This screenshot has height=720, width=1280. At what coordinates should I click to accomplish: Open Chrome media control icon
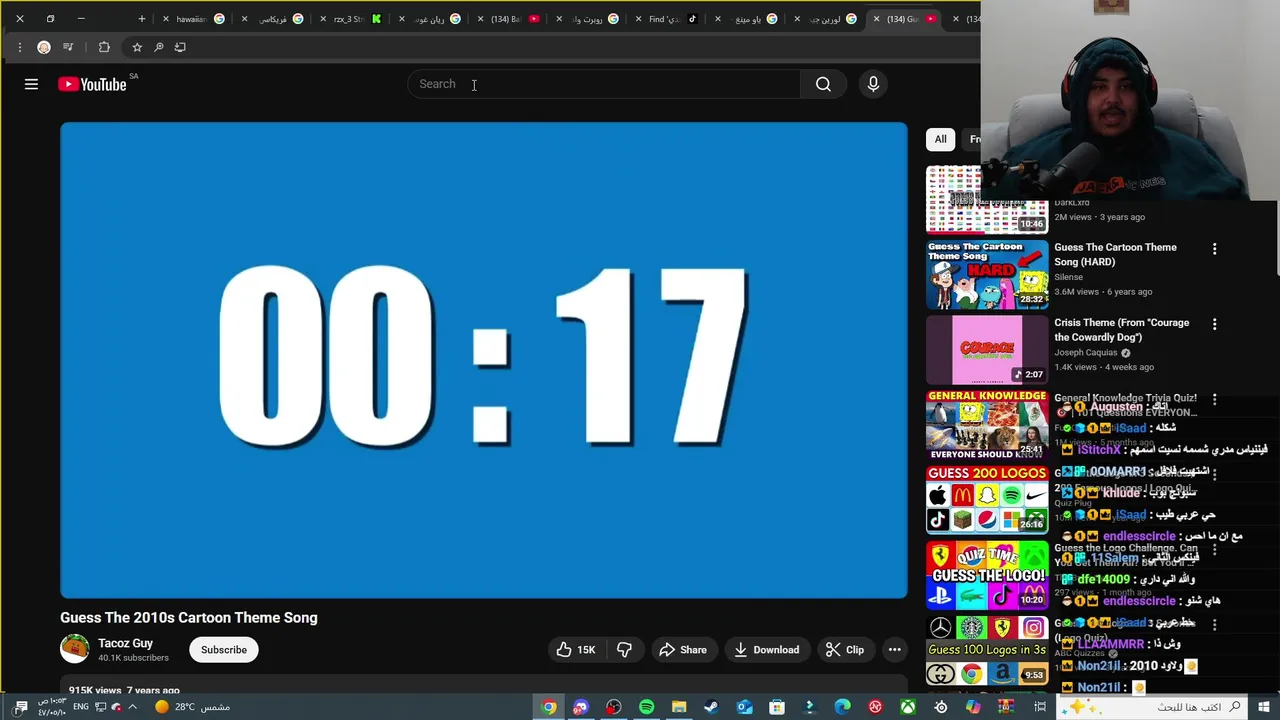click(x=68, y=47)
